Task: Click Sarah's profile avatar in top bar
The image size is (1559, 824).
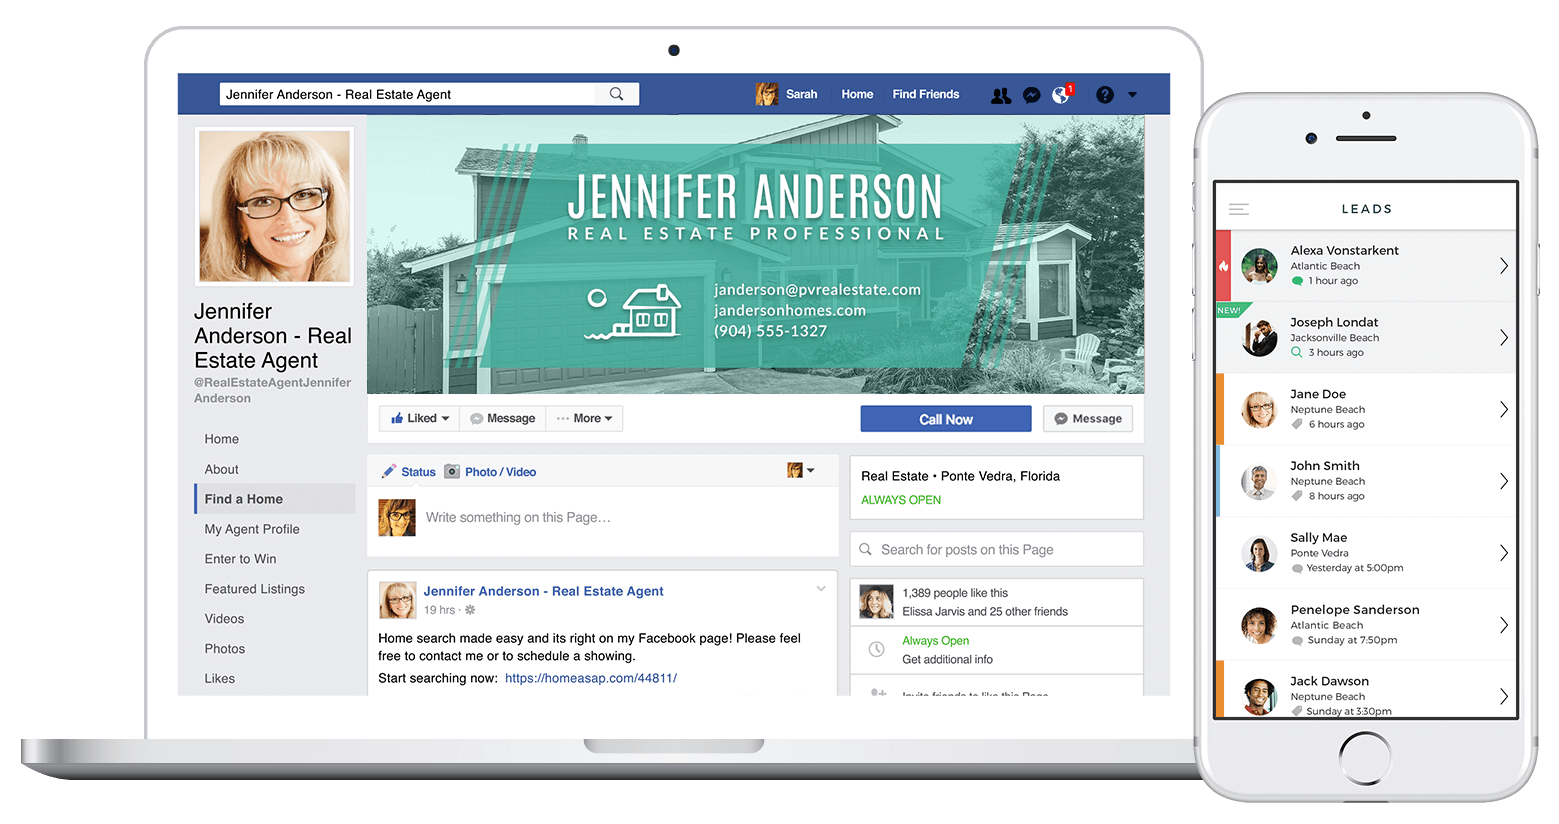Action: click(x=767, y=94)
